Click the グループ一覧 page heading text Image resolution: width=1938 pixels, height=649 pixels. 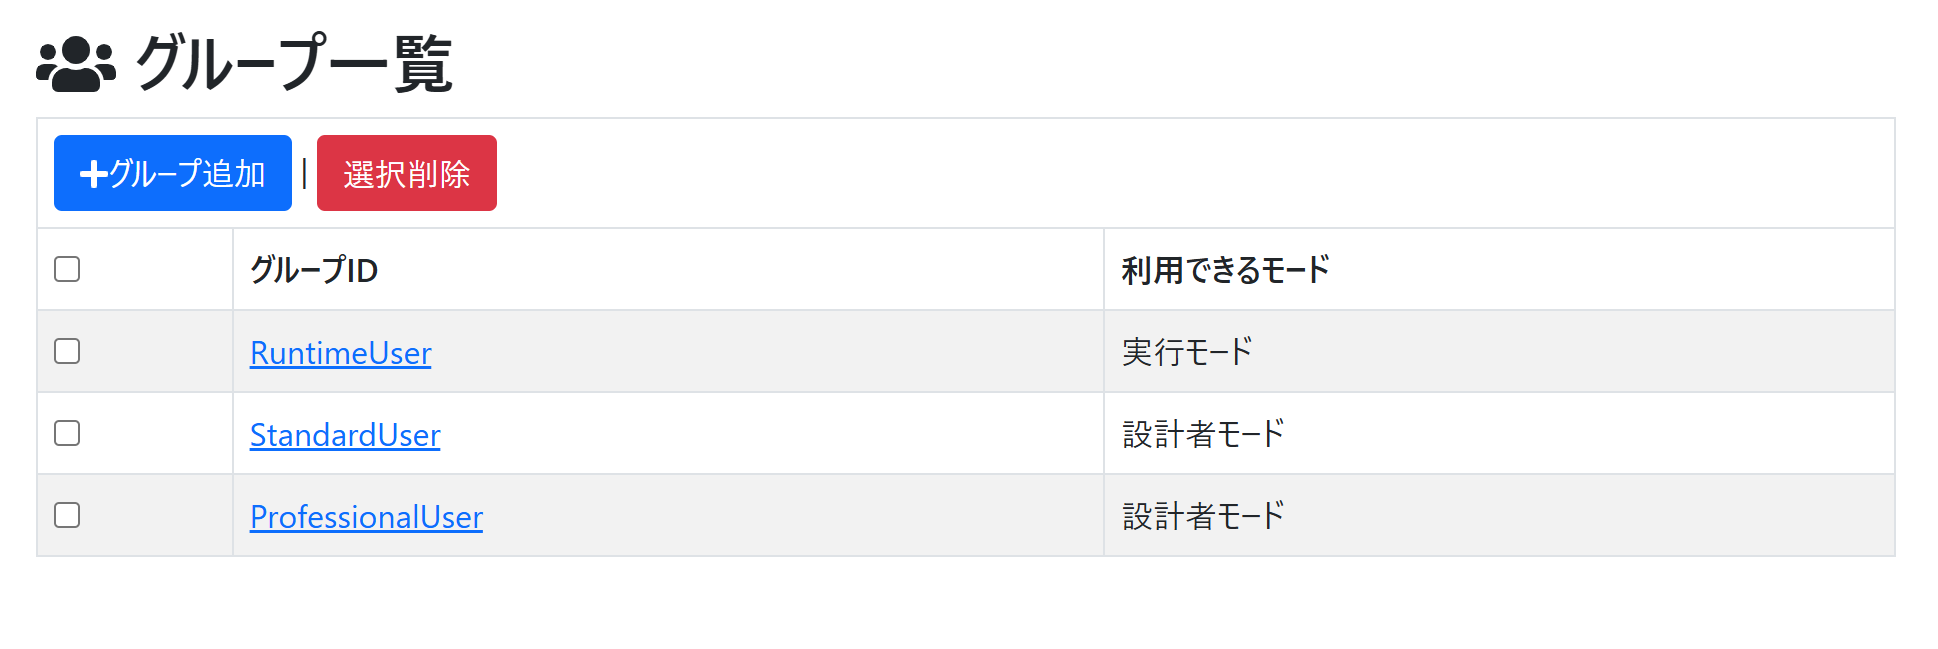(294, 64)
